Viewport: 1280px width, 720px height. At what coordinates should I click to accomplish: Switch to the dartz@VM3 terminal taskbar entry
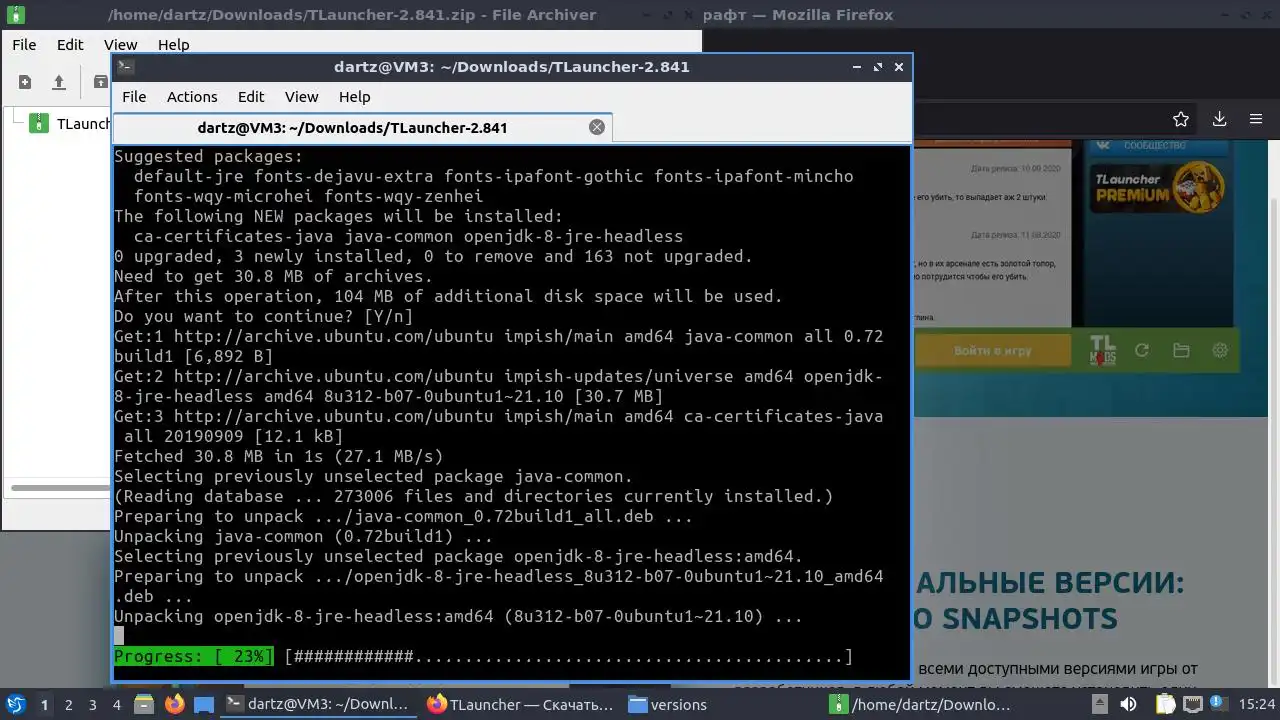(318, 705)
